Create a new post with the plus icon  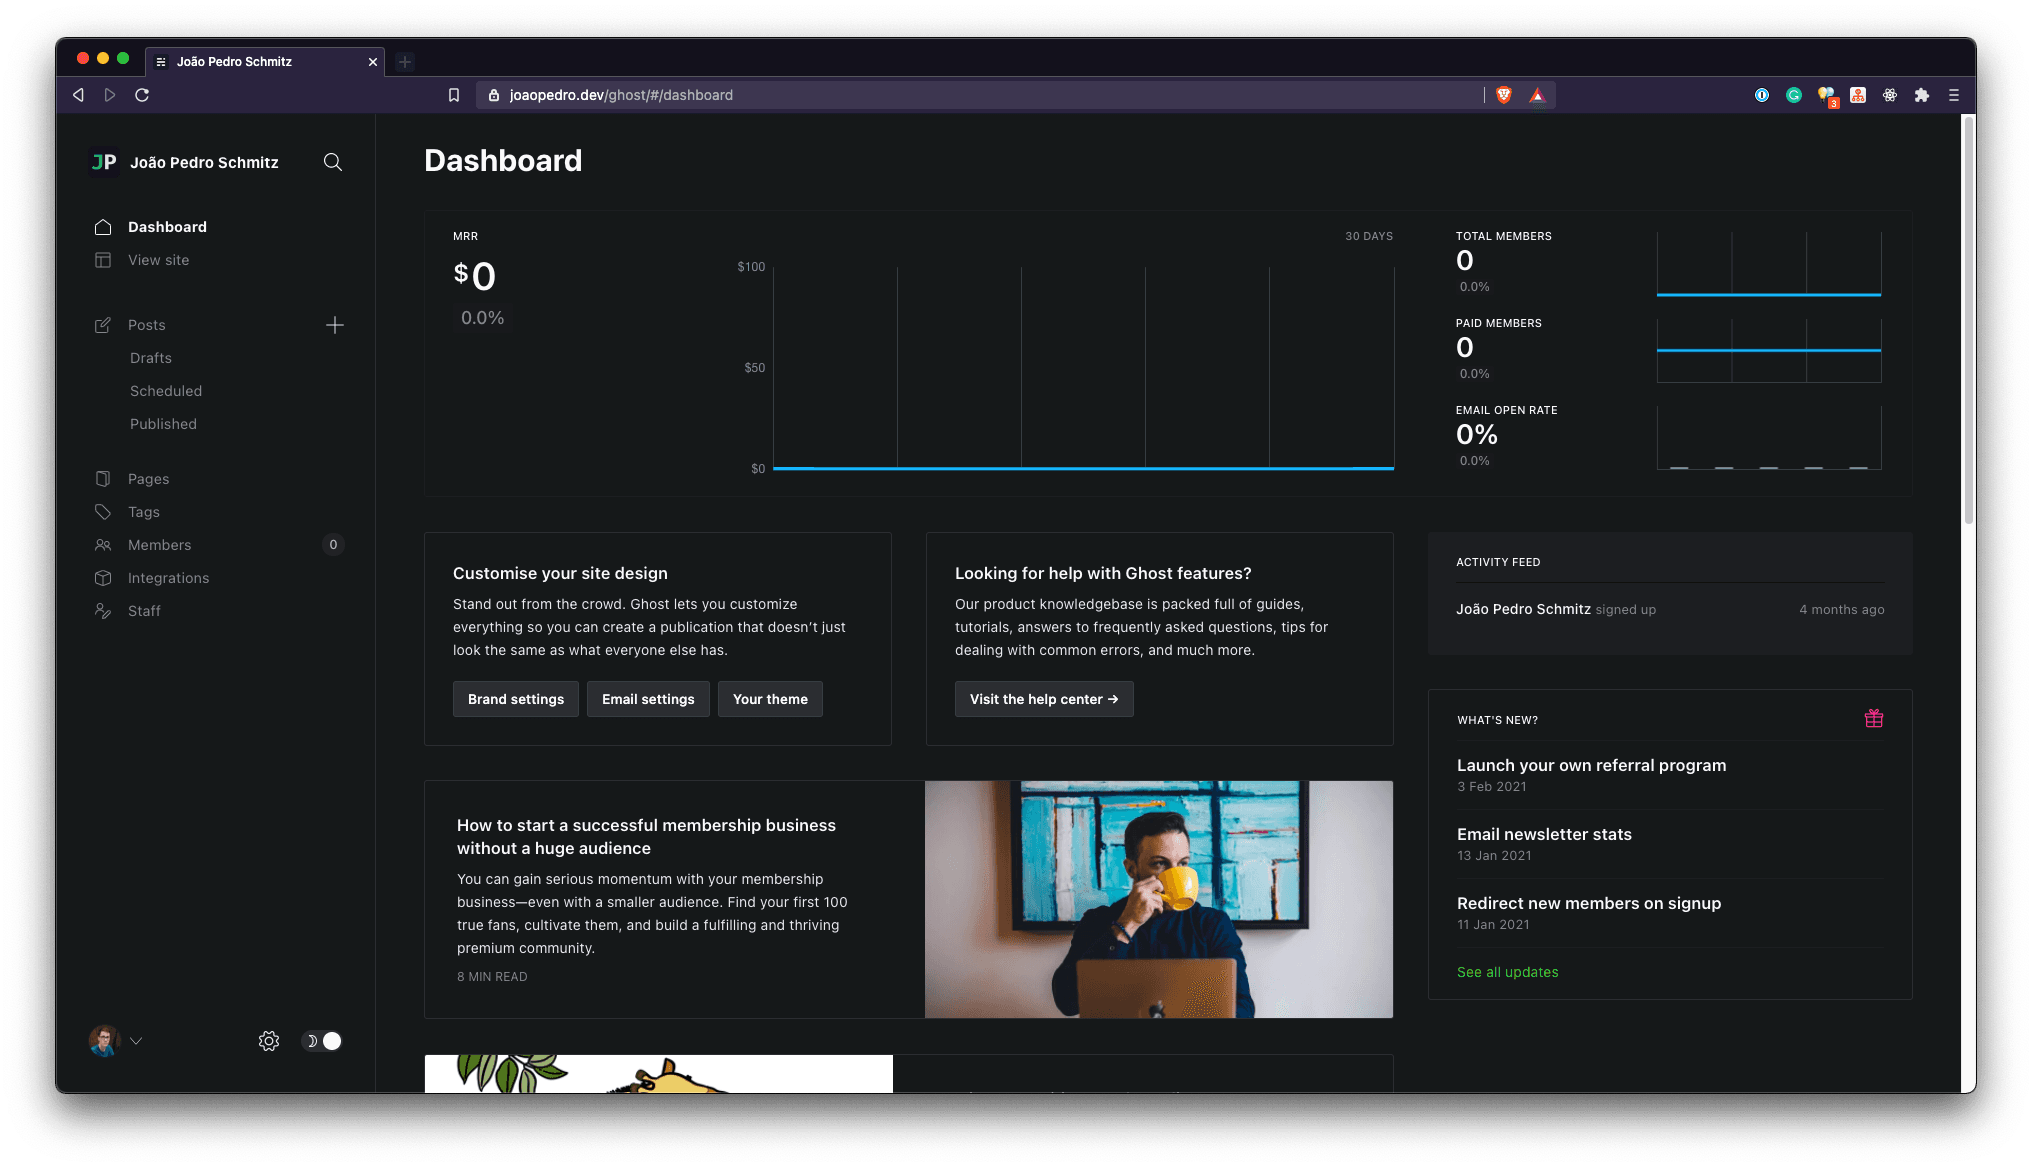pos(336,325)
